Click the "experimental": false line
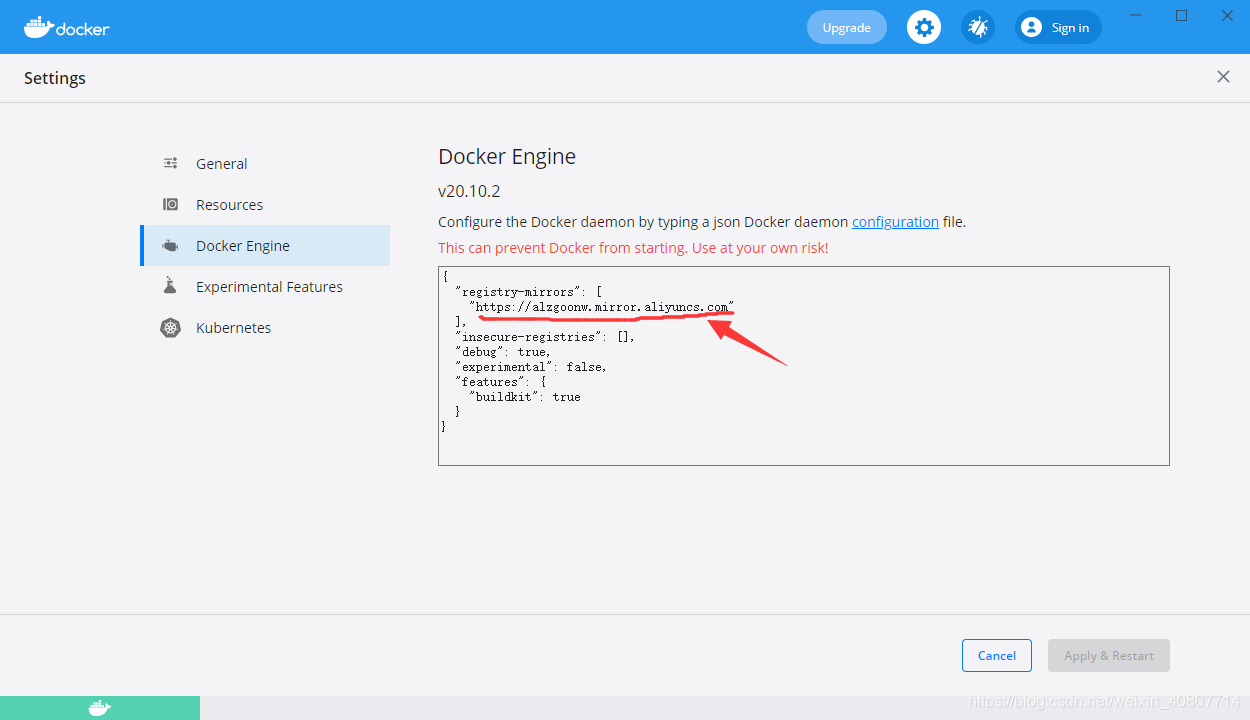 coord(530,367)
